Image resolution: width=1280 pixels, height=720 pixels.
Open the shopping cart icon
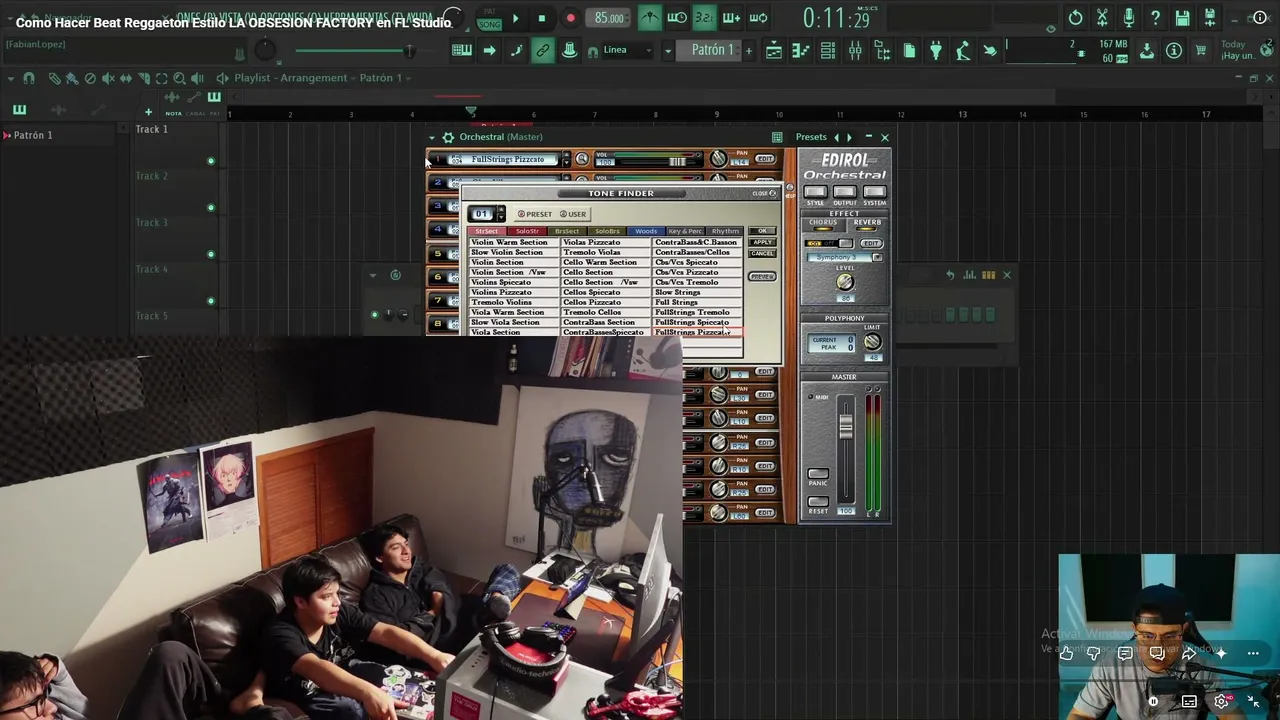pos(1201,51)
